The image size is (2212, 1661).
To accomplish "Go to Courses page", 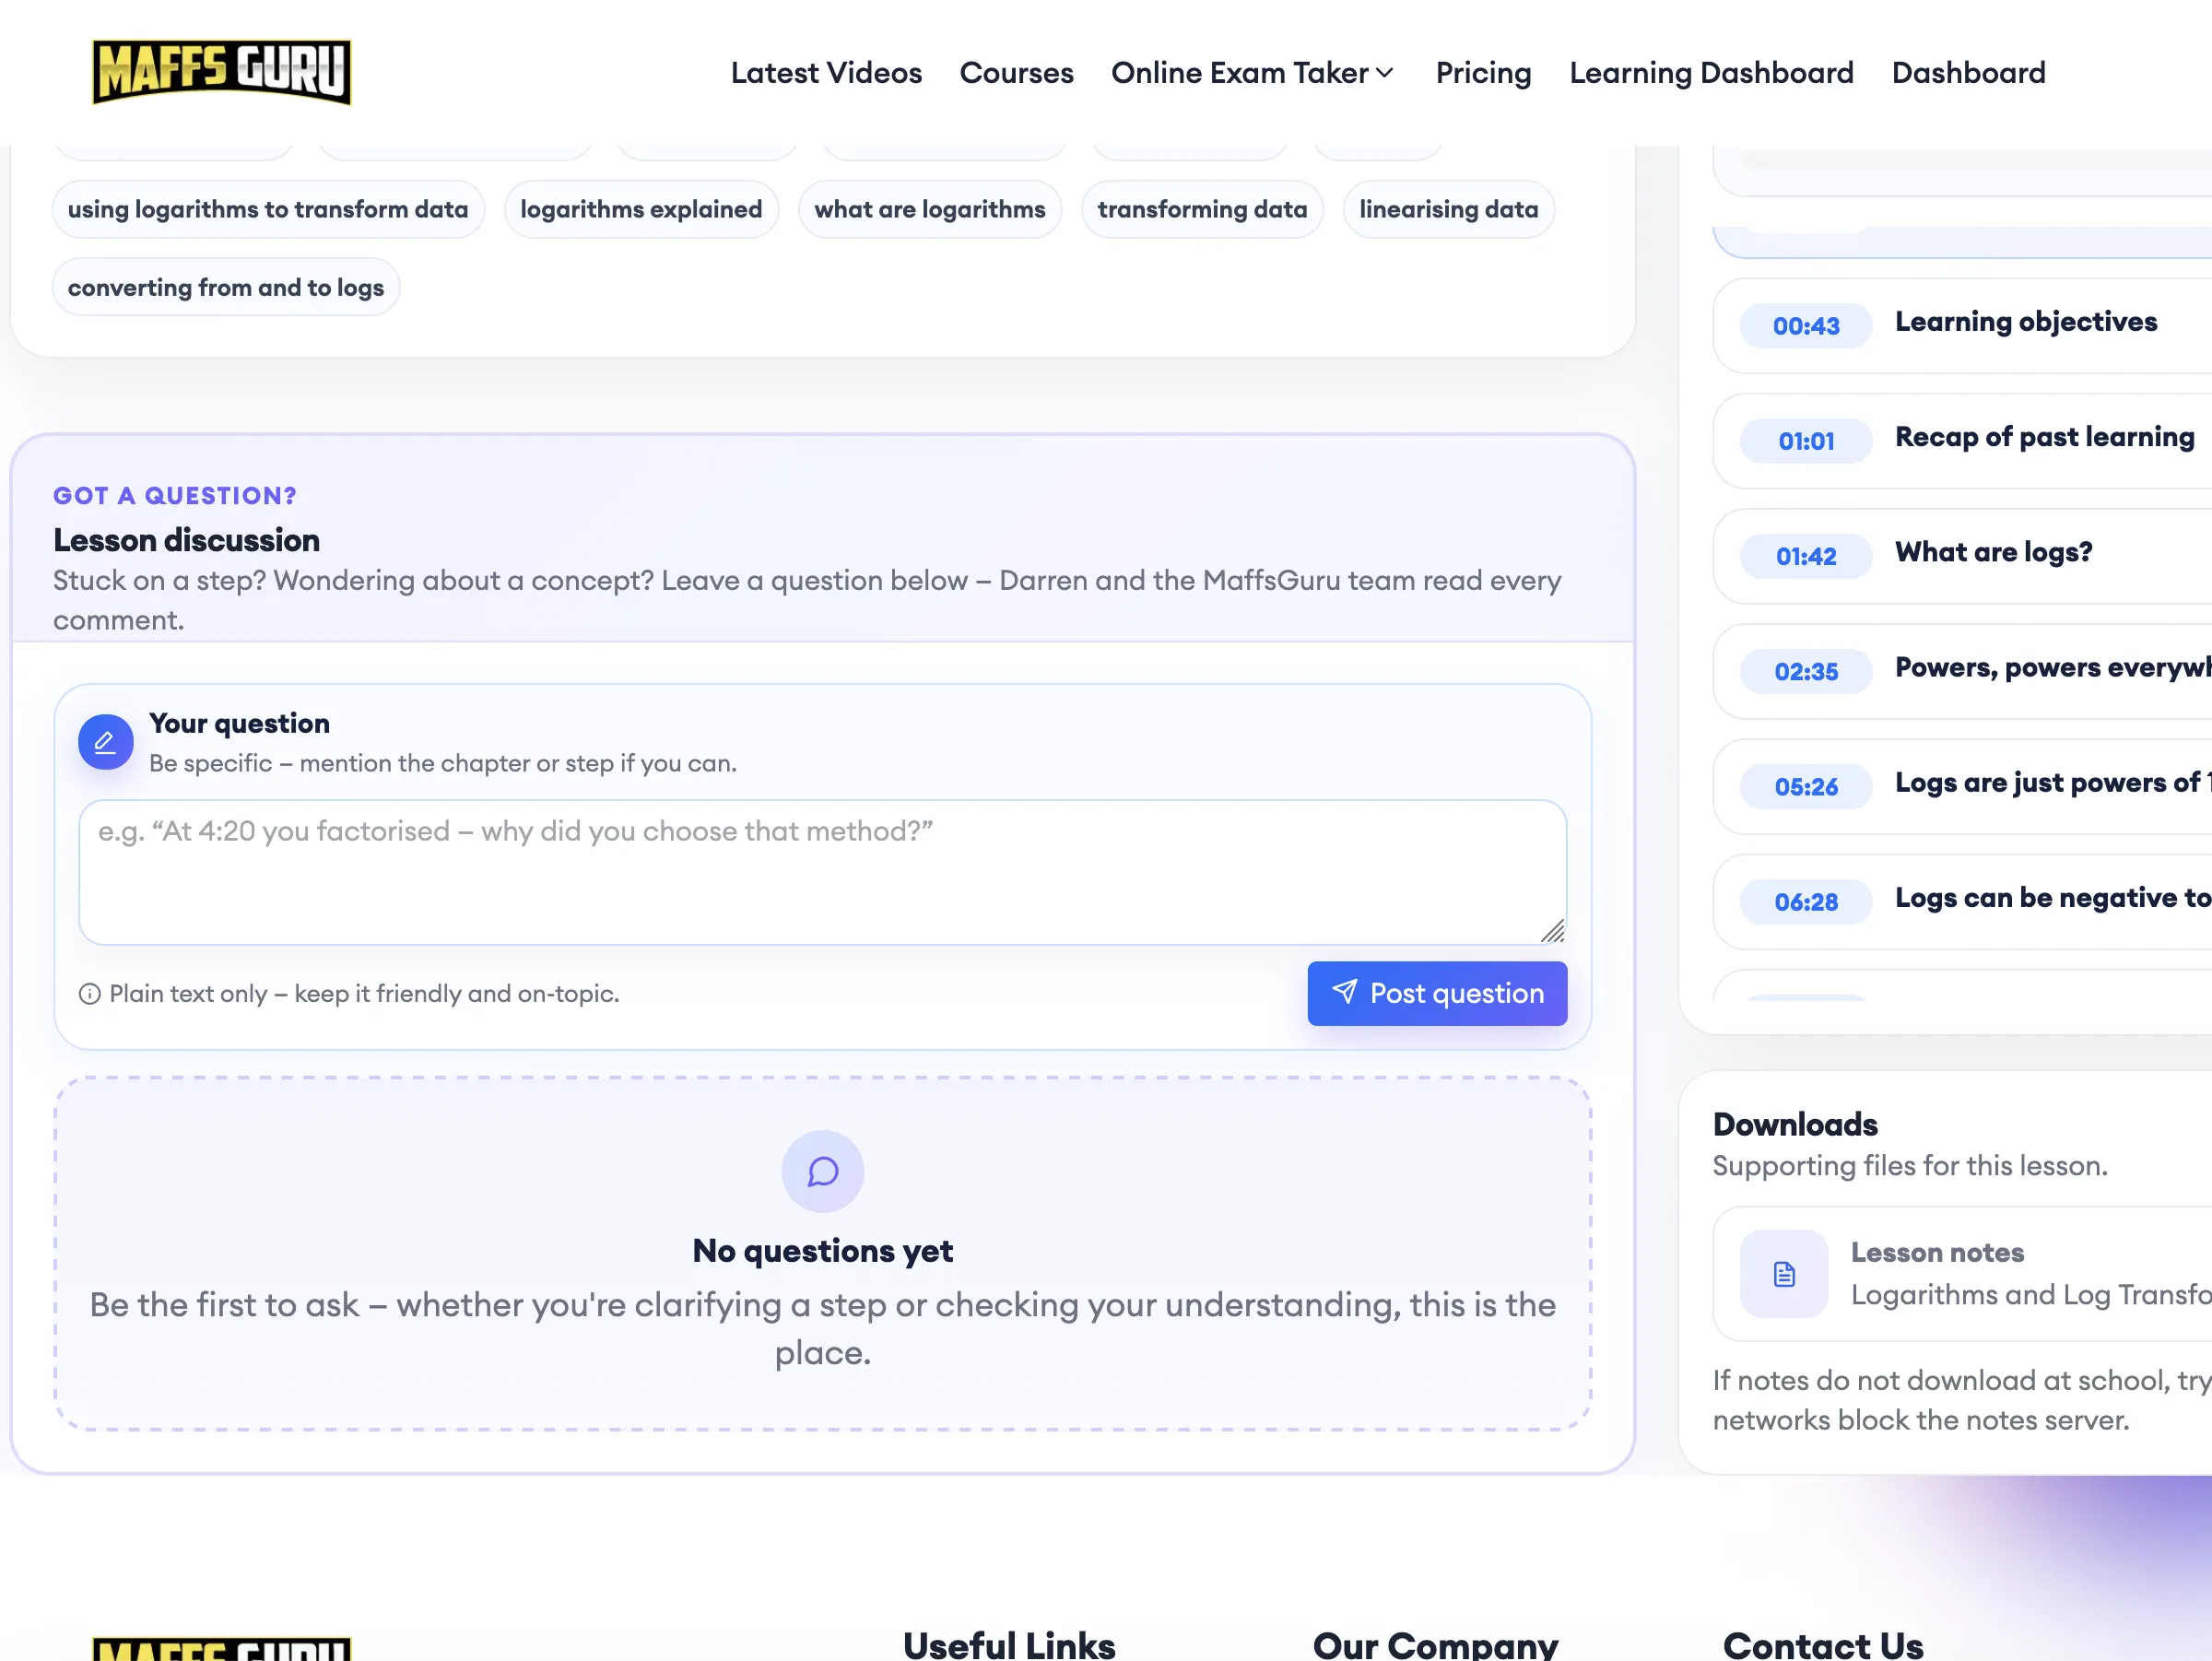I will click(x=1016, y=73).
